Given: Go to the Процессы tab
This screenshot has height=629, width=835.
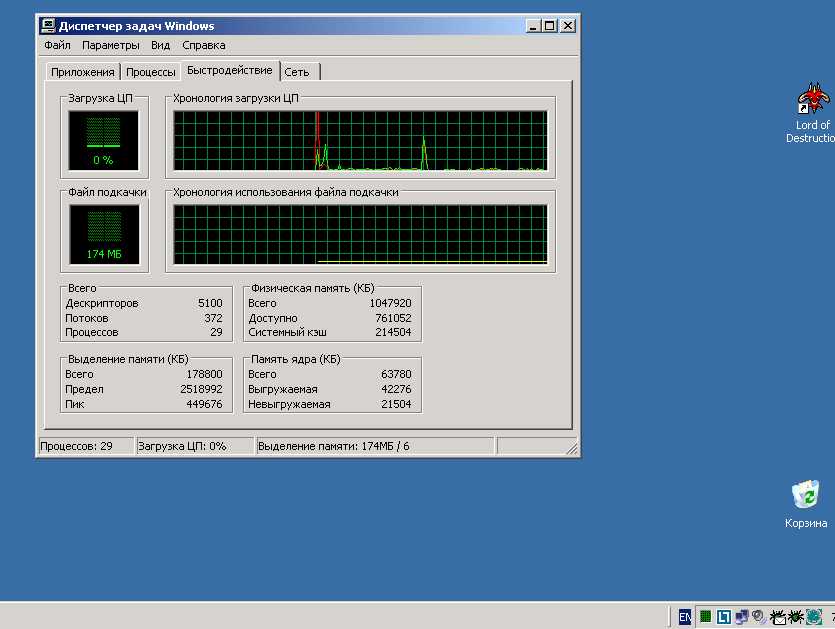Looking at the screenshot, I should point(151,72).
